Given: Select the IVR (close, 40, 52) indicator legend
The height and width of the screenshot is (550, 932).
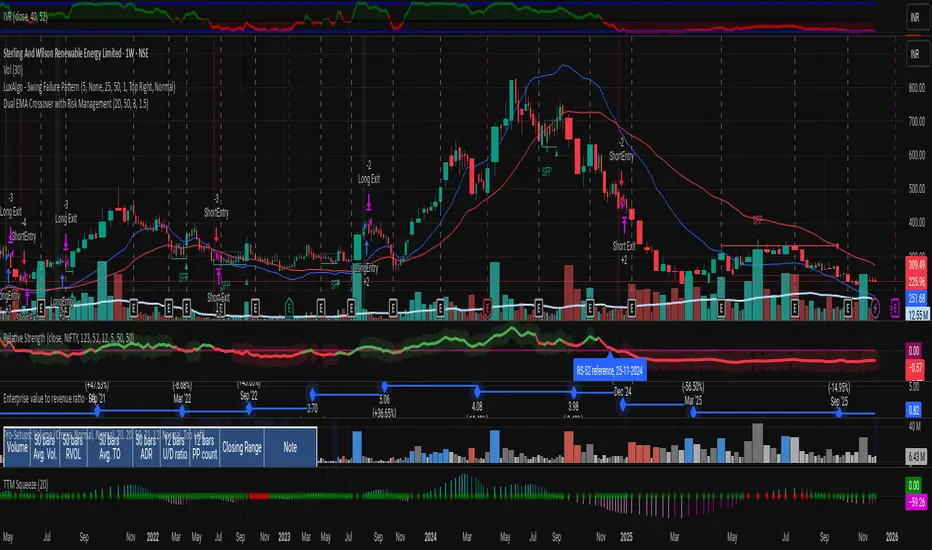Looking at the screenshot, I should (25, 17).
